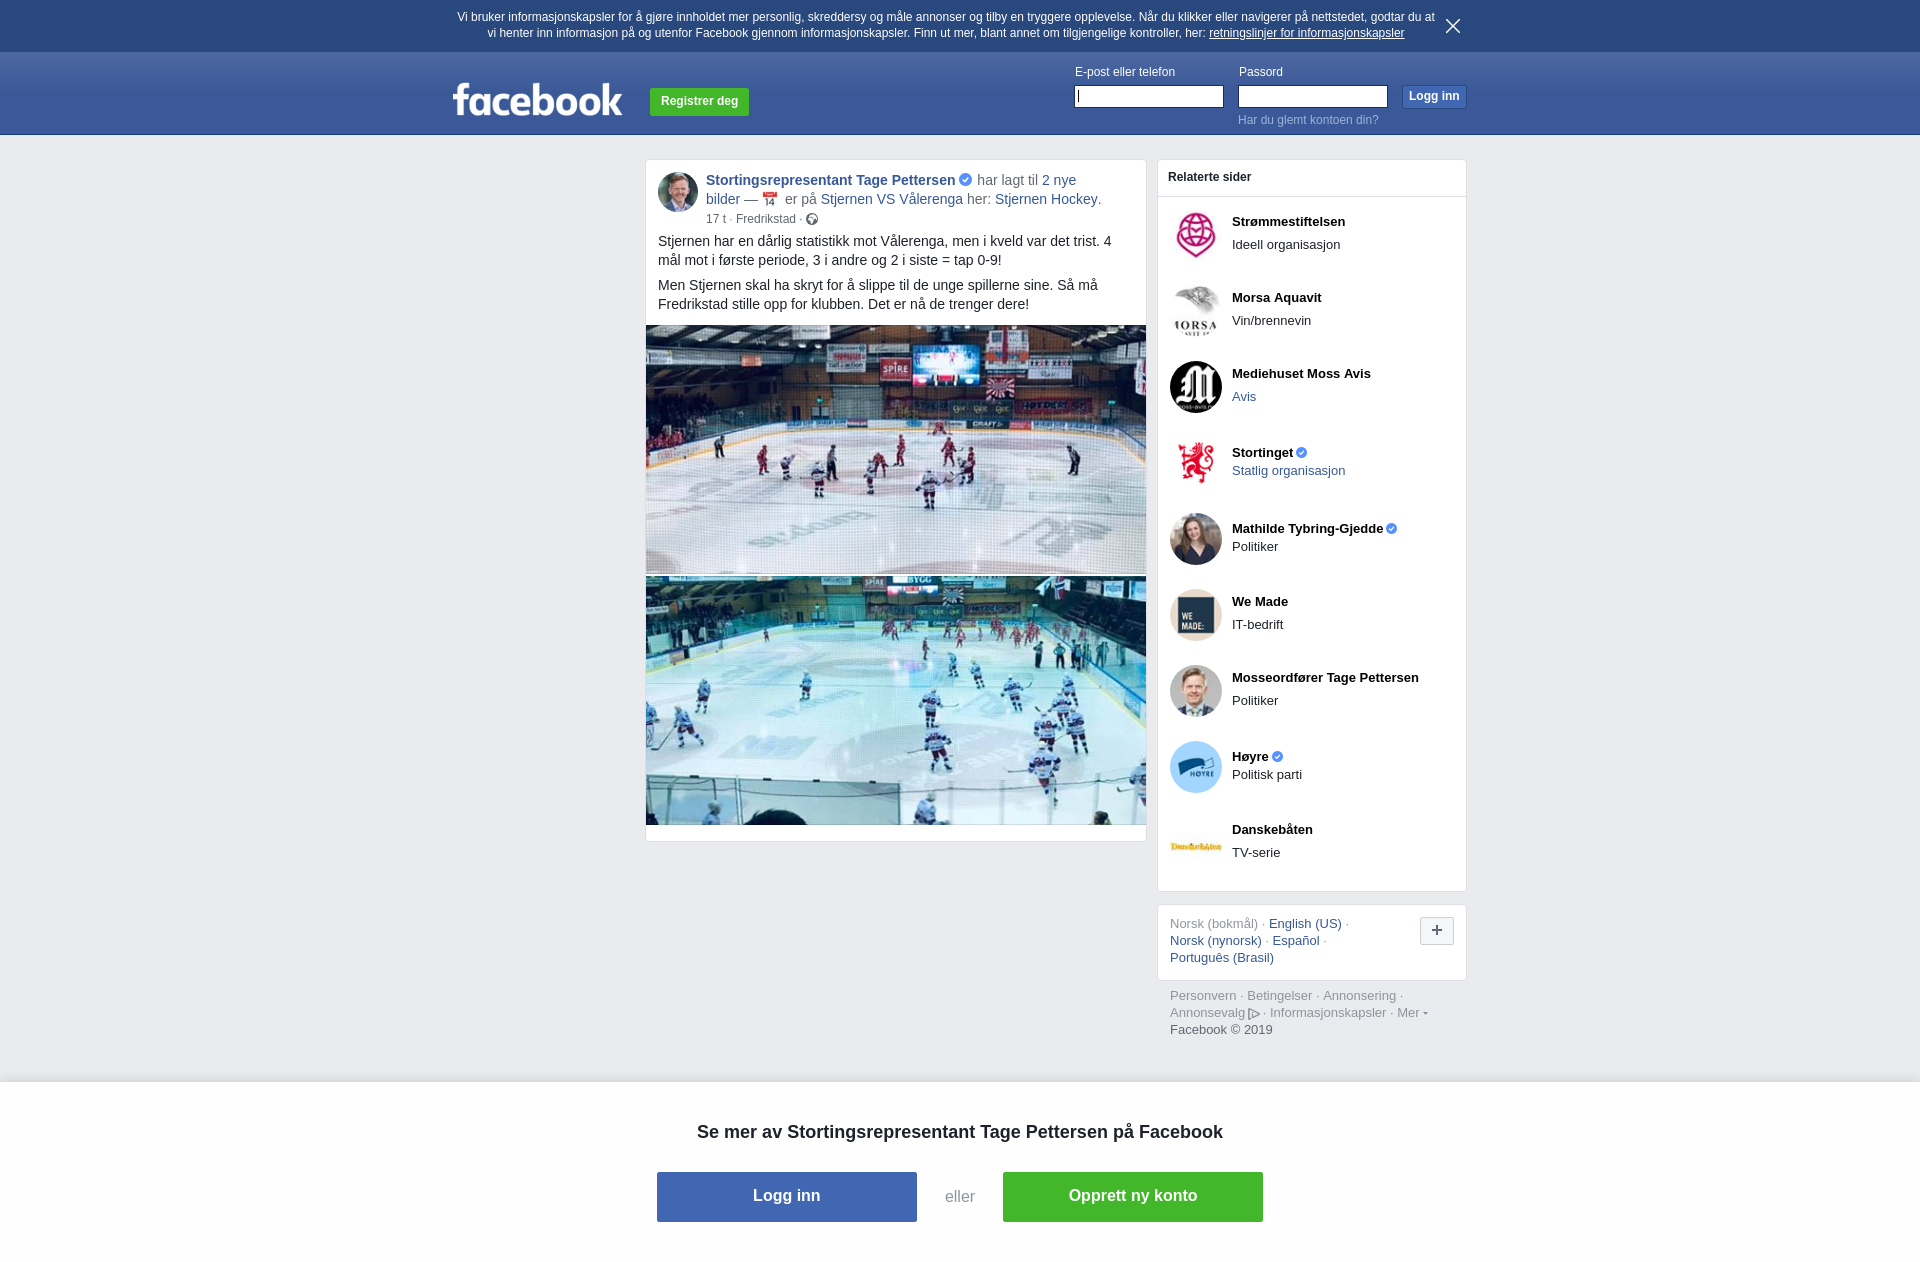
Task: Open Annonsevalg footer link
Action: tap(1207, 1013)
